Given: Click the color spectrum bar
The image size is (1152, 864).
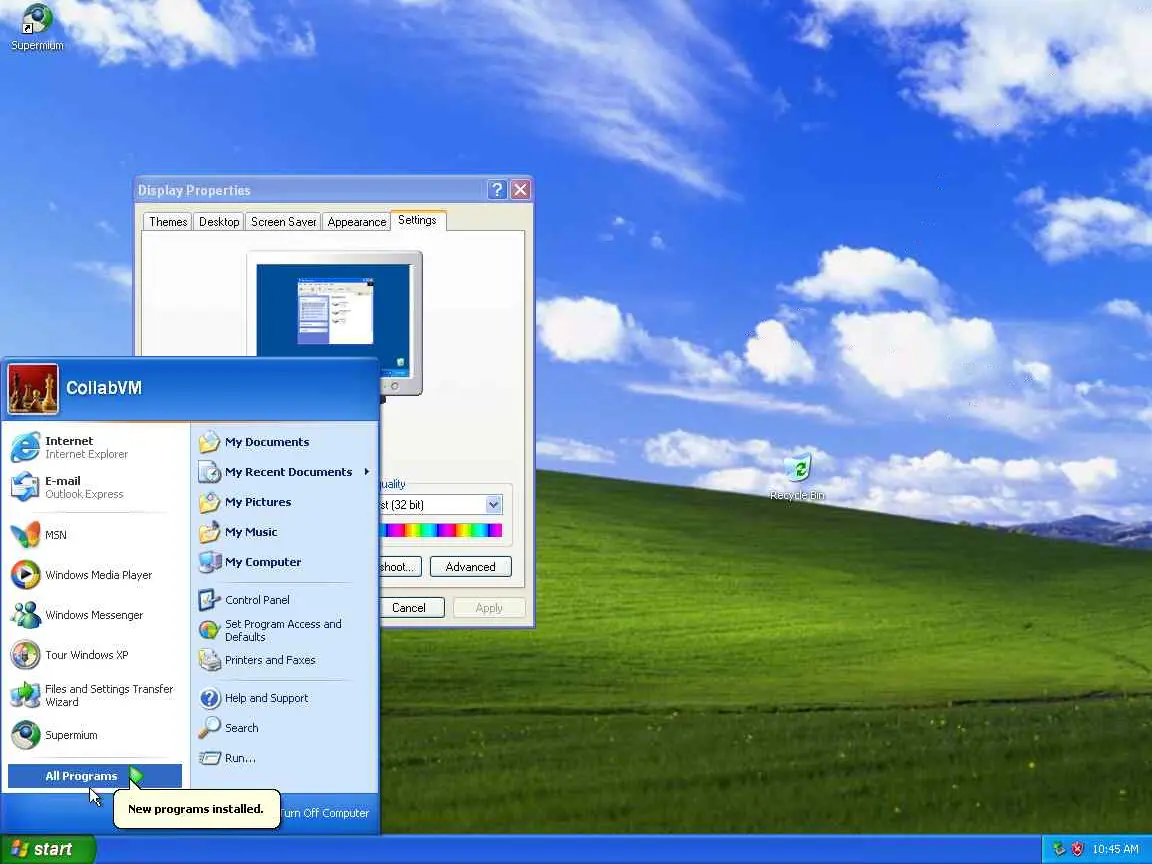Looking at the screenshot, I should point(441,530).
